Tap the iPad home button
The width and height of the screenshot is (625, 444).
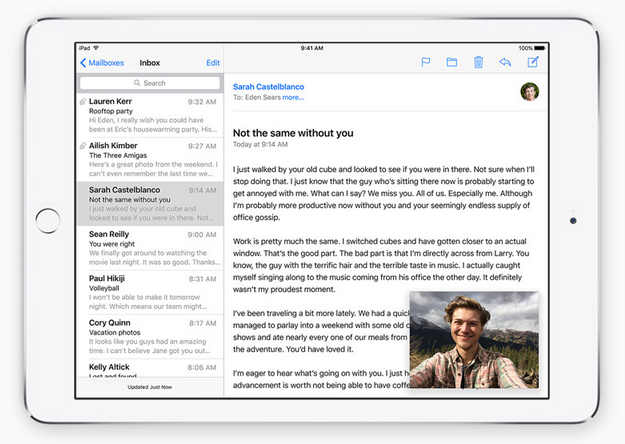click(48, 220)
